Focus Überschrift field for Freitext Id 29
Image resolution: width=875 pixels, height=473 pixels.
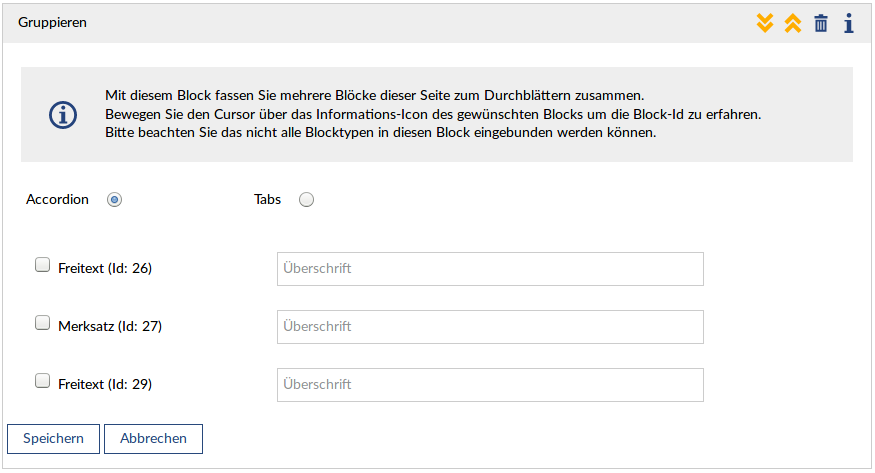point(490,385)
